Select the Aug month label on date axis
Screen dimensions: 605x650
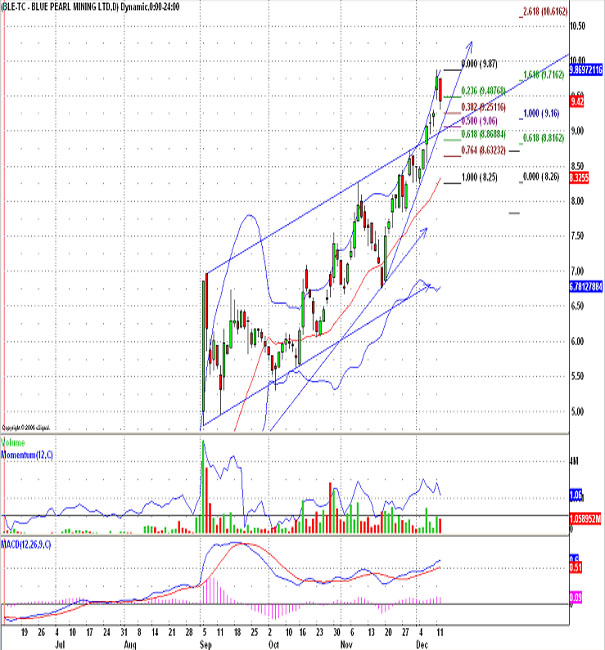pos(130,645)
